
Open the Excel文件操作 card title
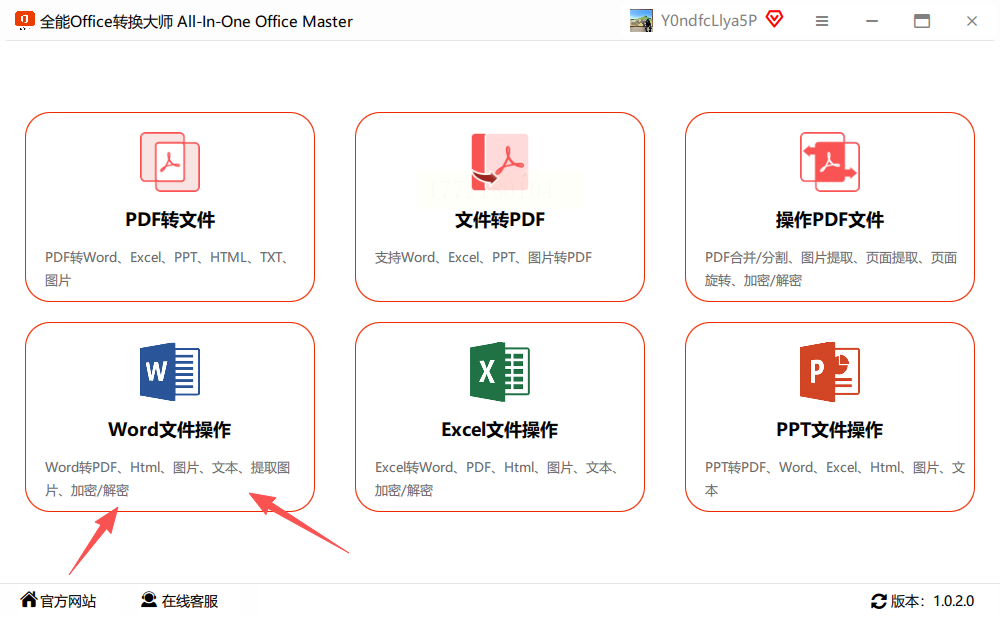click(499, 430)
